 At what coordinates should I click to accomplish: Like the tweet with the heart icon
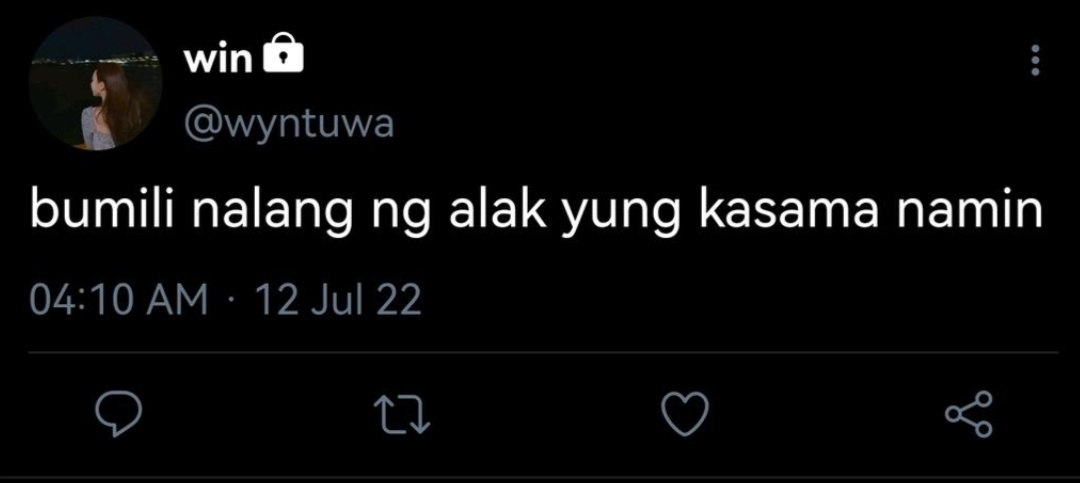[x=685, y=414]
